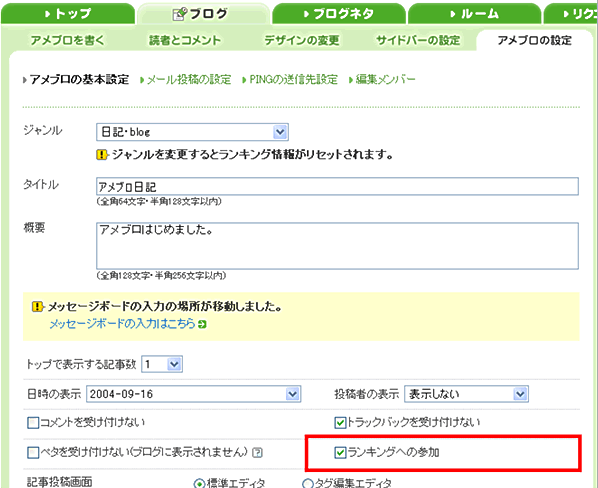Screen dimensions: 598x488
Task: Check ペタを受け付けない checkbox
Action: [x=33, y=453]
